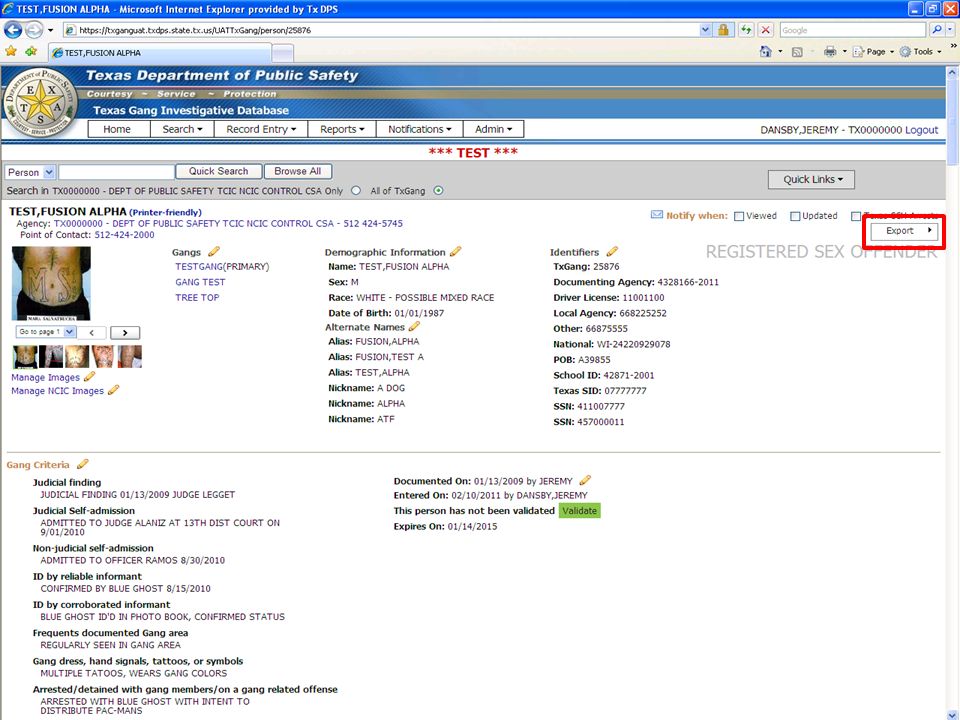Show previous image with left arrow button
Image resolution: width=960 pixels, height=720 pixels.
click(x=92, y=332)
